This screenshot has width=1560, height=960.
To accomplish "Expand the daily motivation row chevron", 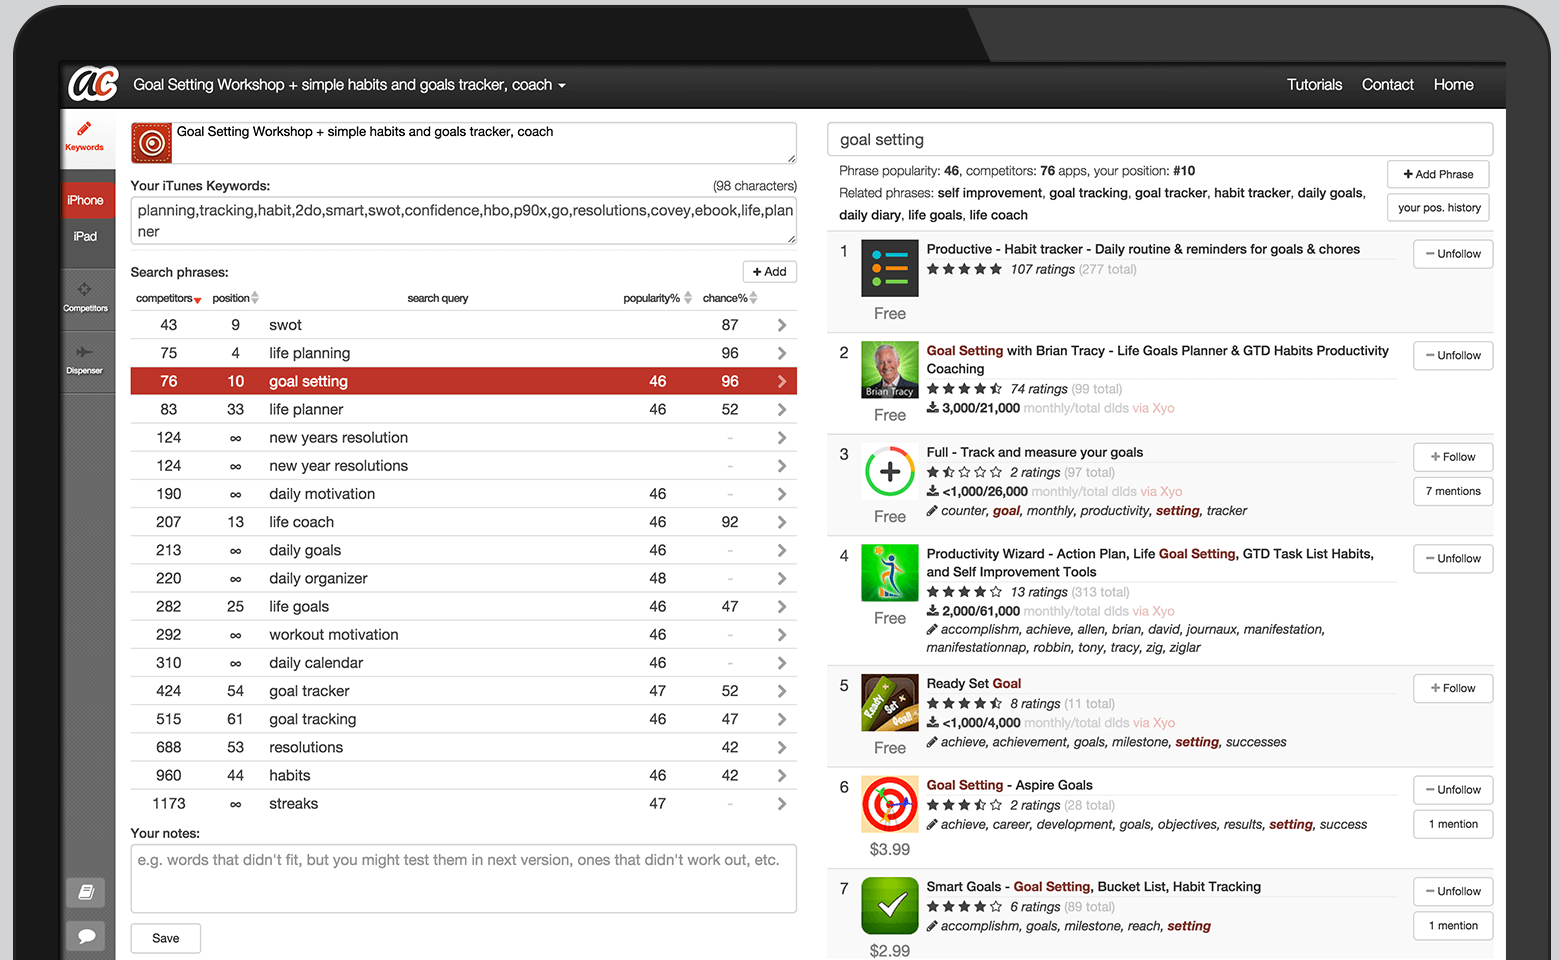I will [x=782, y=494].
